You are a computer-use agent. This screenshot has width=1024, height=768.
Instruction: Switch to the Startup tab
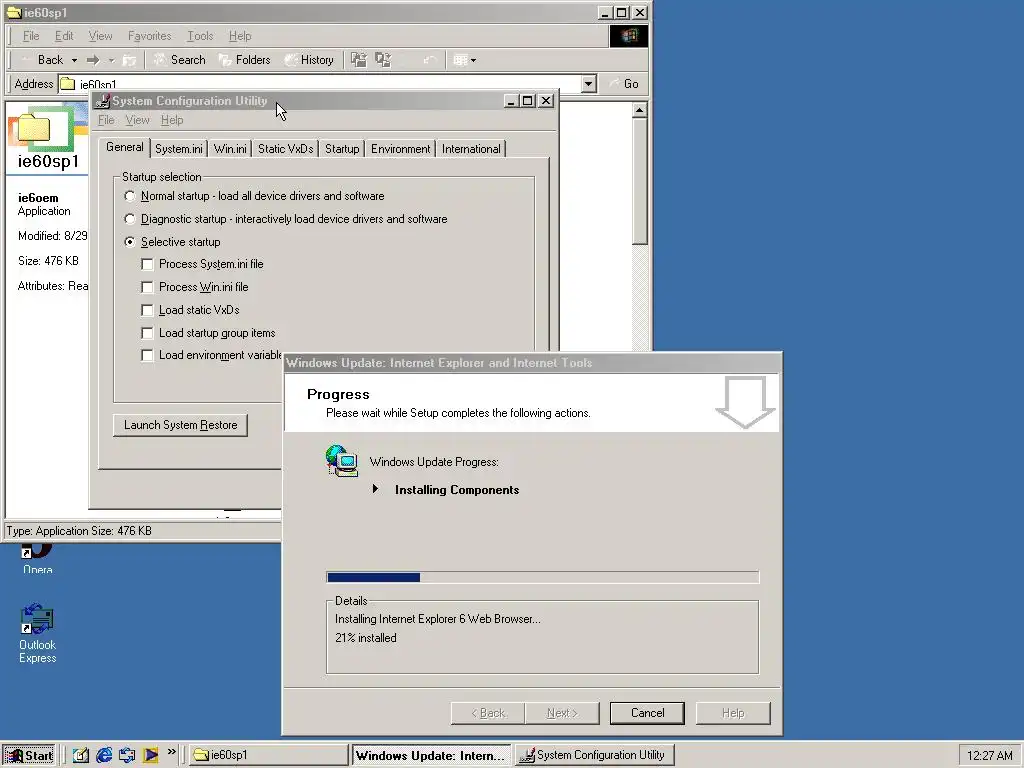342,149
